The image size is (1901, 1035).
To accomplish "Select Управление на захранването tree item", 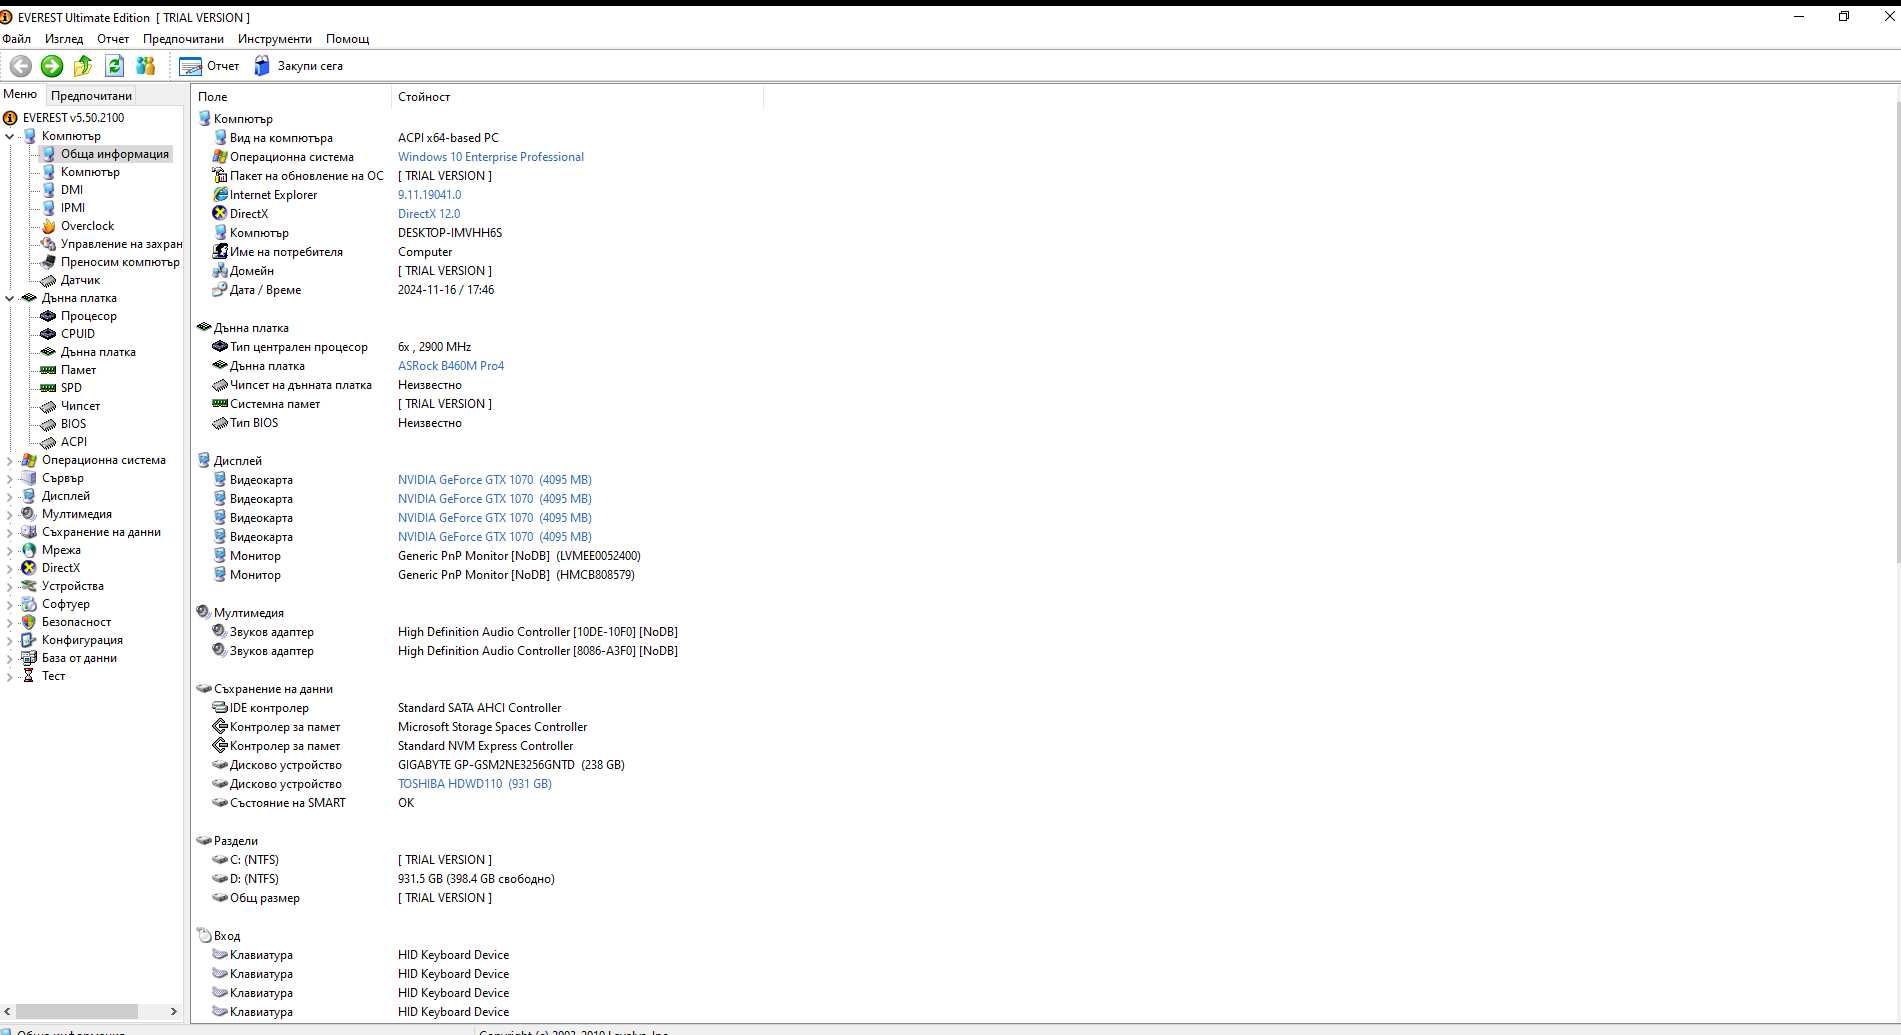I will pyautogui.click(x=121, y=244).
